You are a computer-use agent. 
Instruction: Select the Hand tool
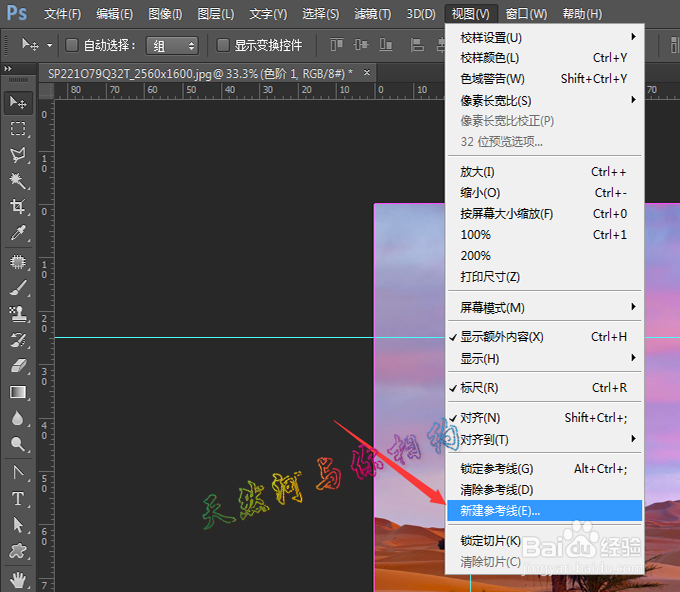18,579
